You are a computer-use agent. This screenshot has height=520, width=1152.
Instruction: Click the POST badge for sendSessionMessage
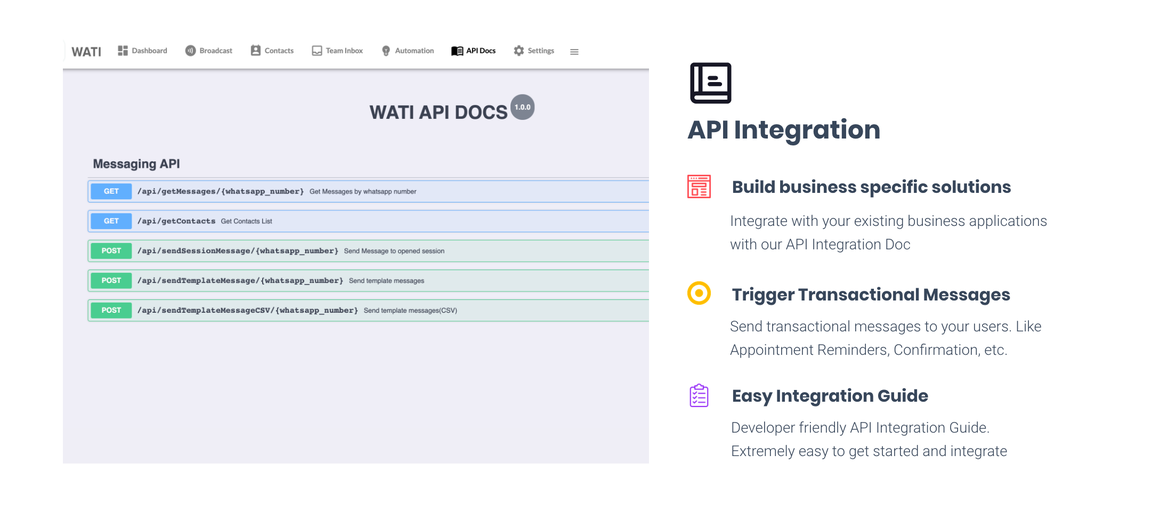point(111,250)
